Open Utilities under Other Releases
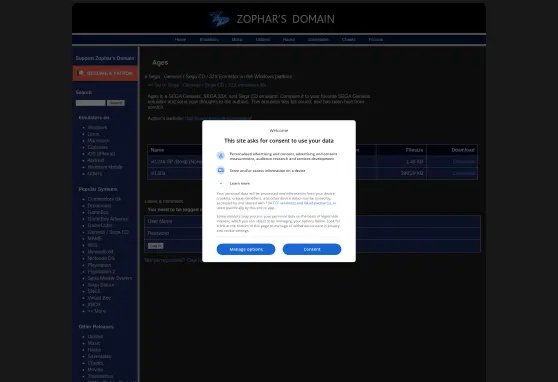 click(95, 336)
